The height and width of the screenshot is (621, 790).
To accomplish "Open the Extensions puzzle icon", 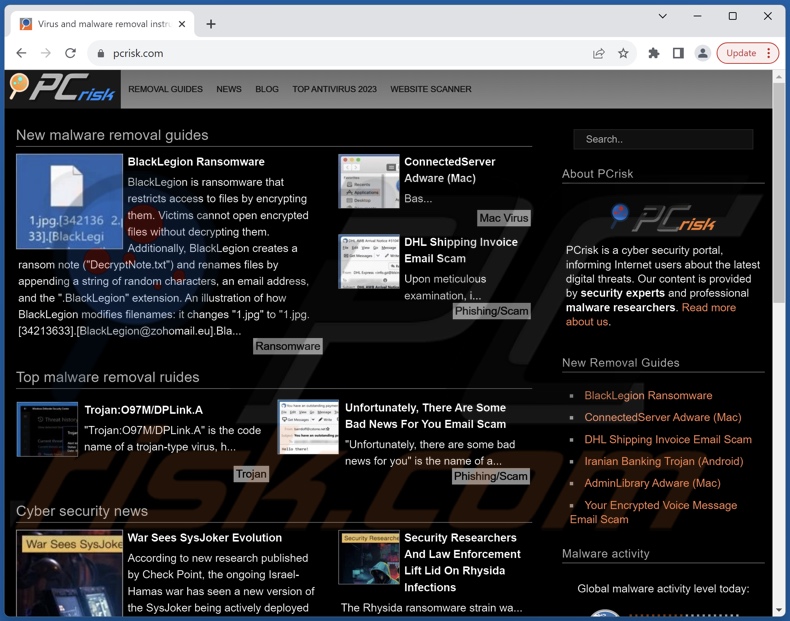I will [653, 53].
